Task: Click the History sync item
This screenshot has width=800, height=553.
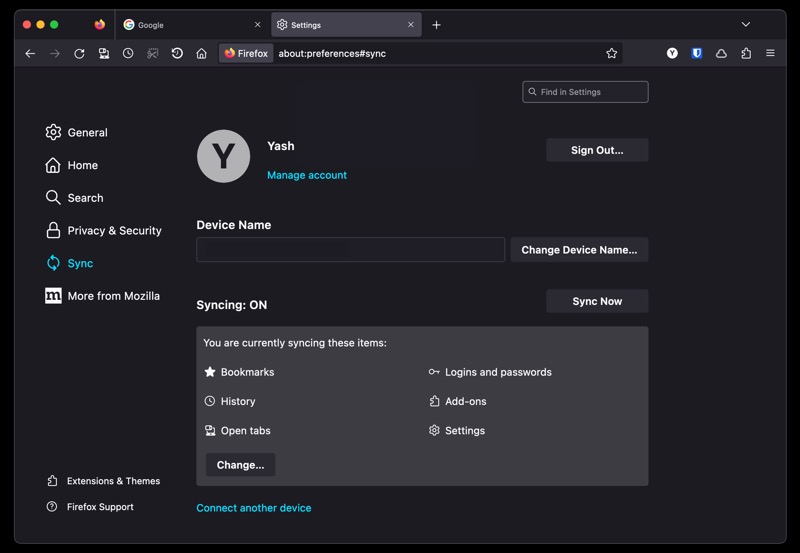Action: (230, 401)
